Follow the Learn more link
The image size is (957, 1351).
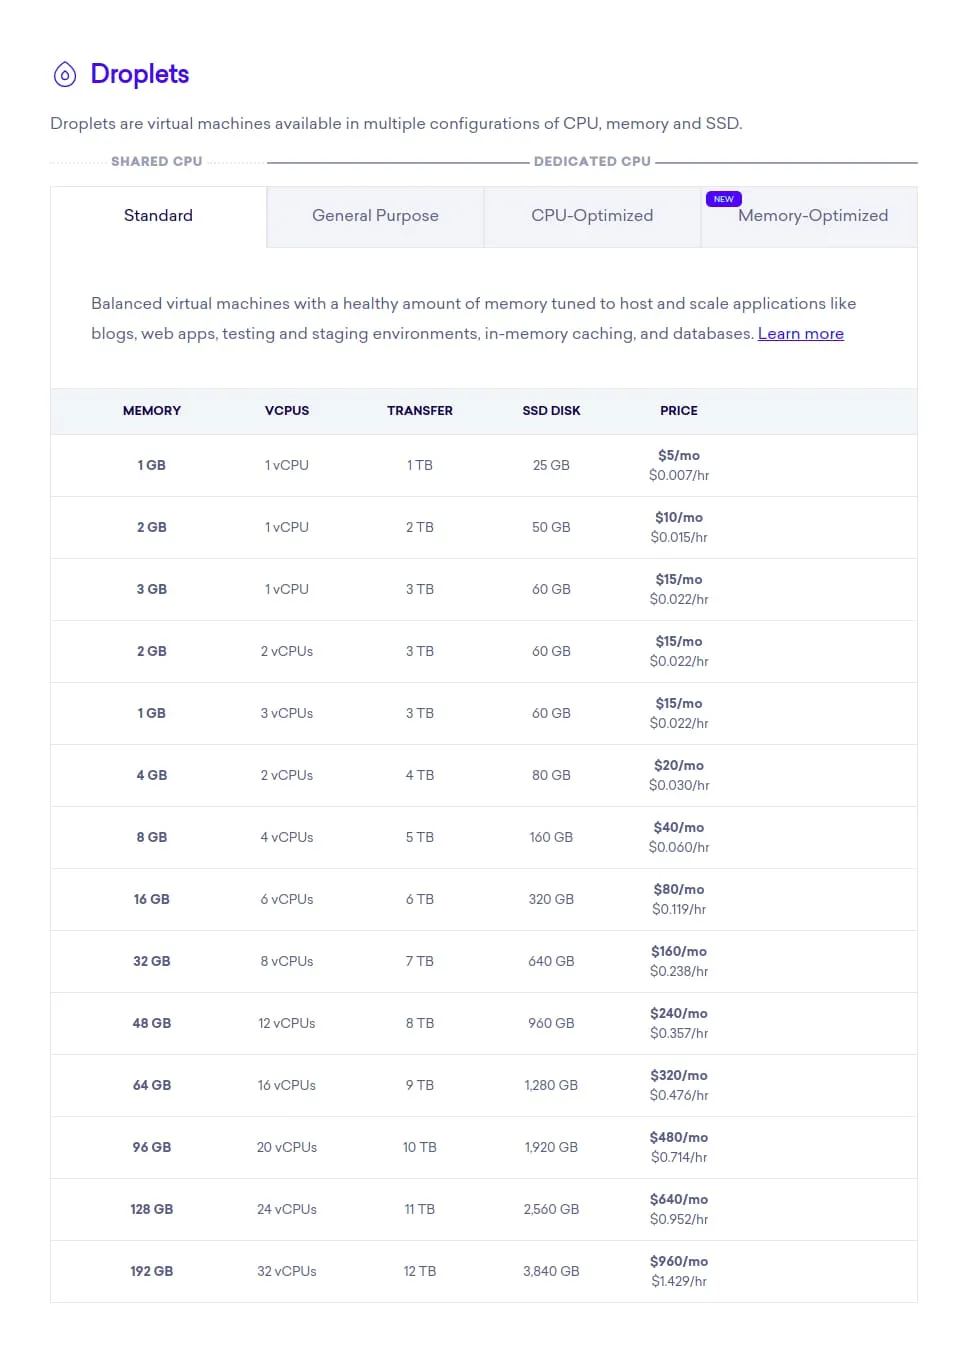coord(801,334)
